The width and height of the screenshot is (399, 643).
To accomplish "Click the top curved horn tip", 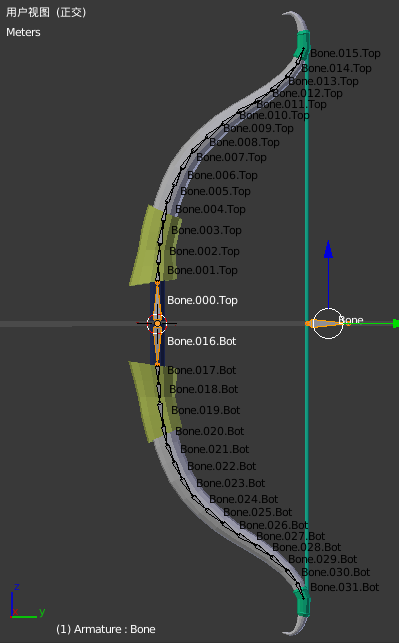I will pyautogui.click(x=295, y=20).
